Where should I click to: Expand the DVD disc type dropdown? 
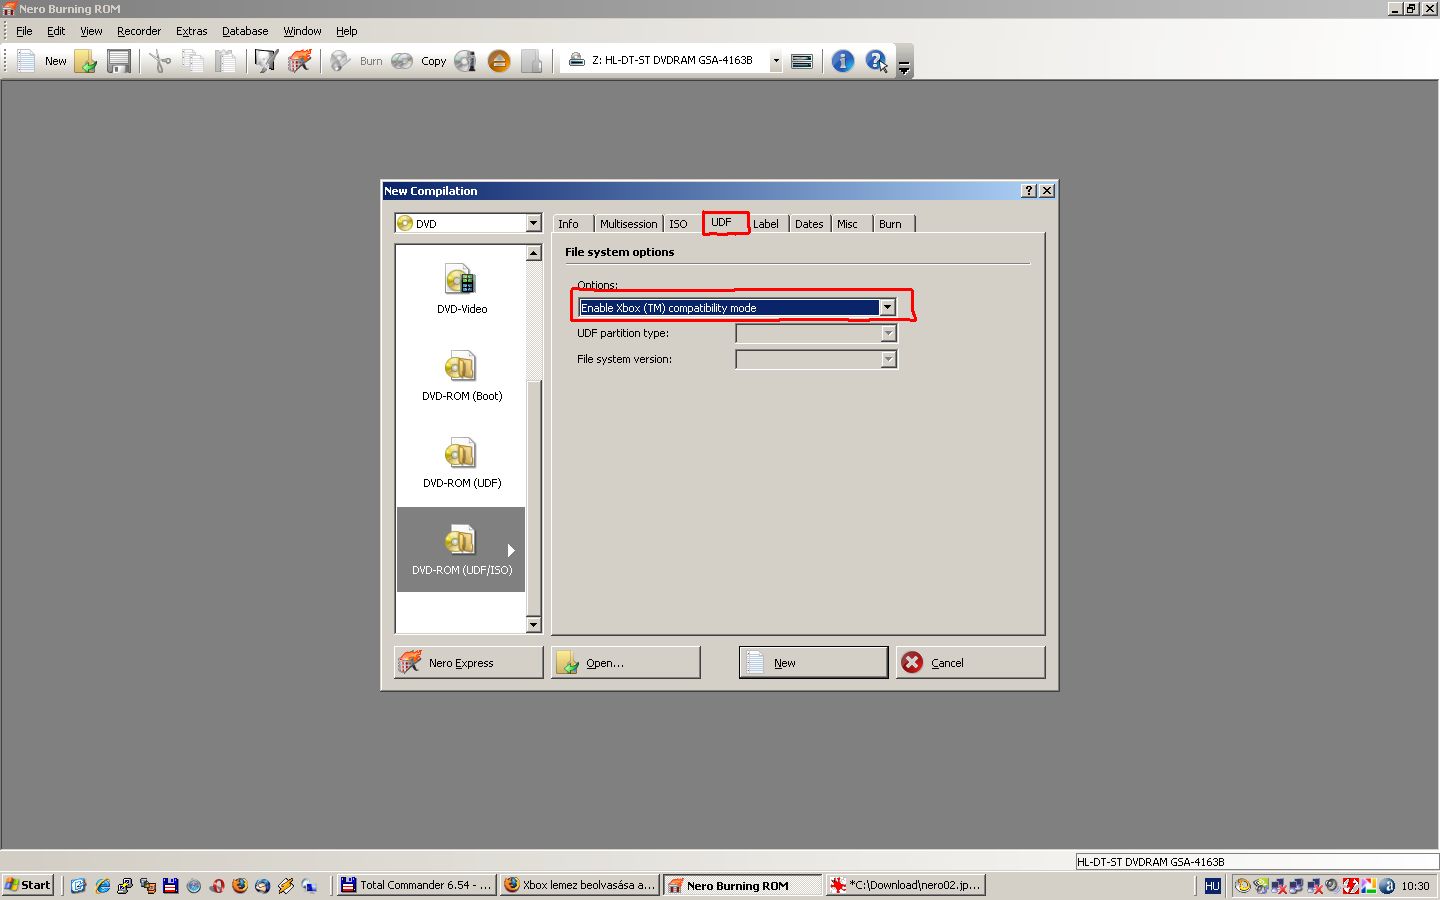pyautogui.click(x=533, y=223)
